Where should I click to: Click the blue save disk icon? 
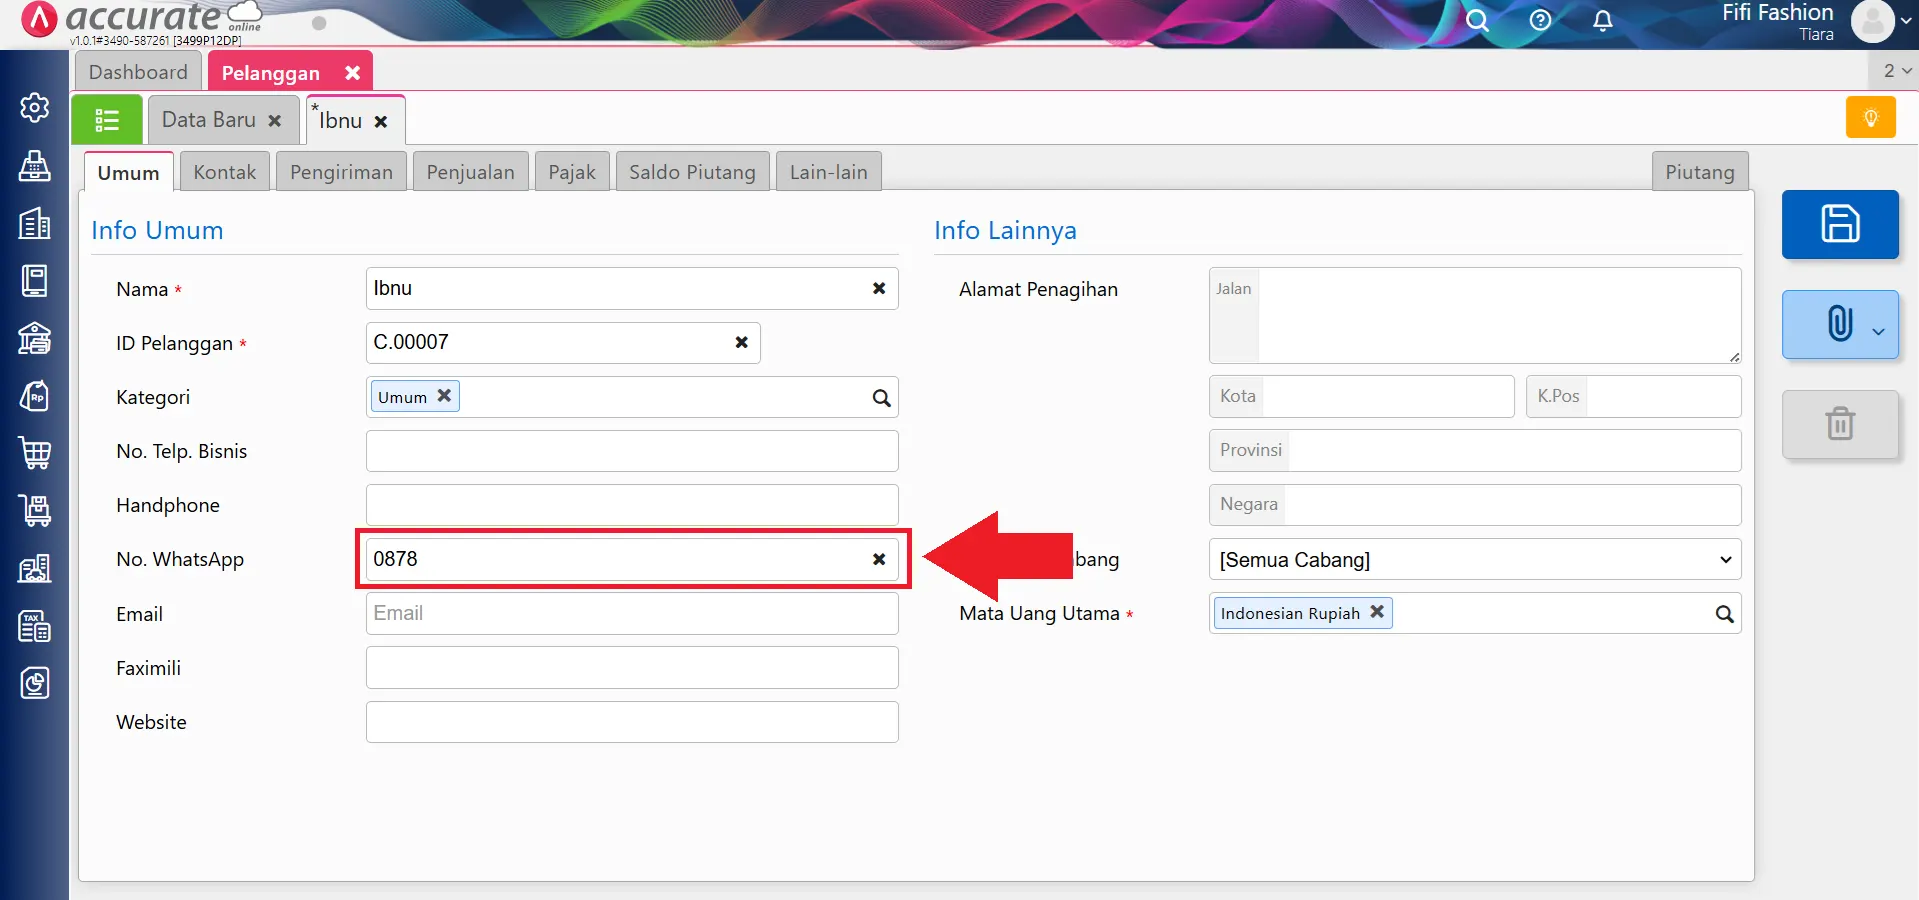1839,224
